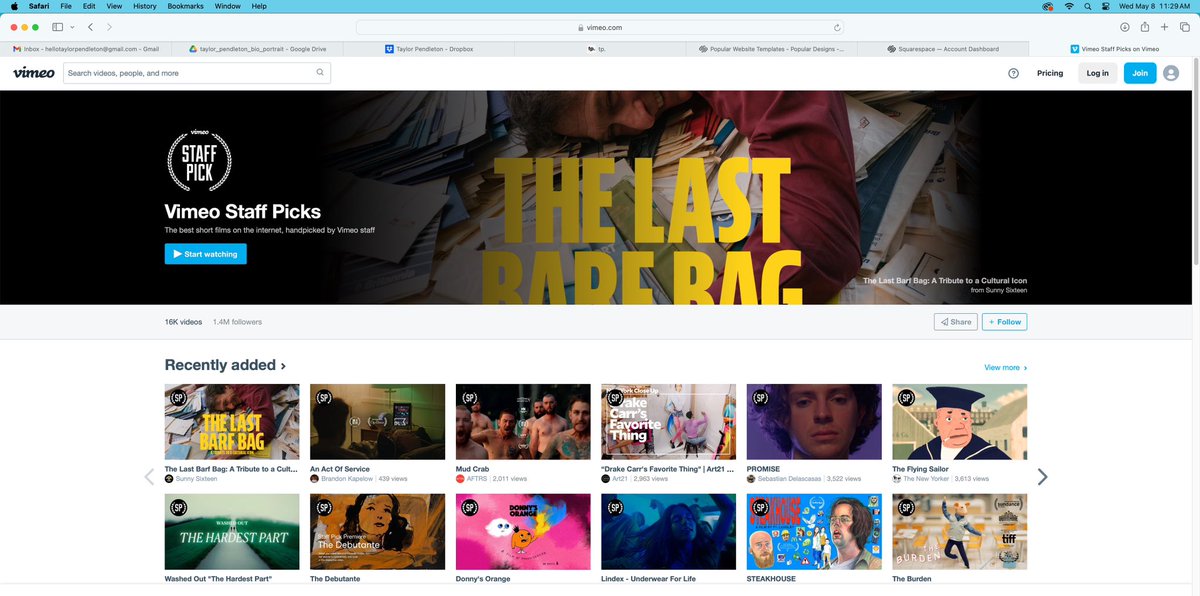Expand the sidebar options dropdown chevron

[72, 27]
